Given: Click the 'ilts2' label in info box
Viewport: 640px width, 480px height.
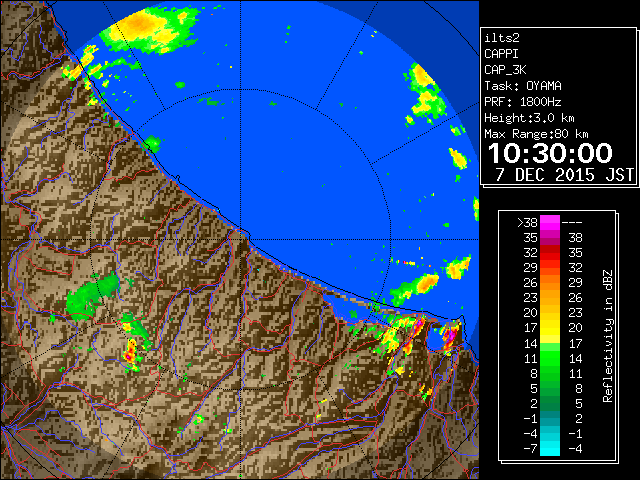Looking at the screenshot, I should pyautogui.click(x=502, y=38).
